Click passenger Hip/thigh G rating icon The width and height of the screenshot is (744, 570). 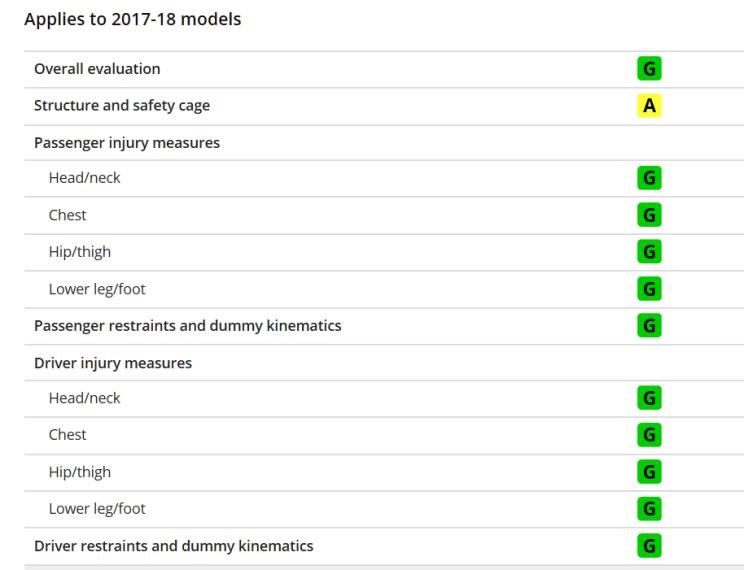click(x=649, y=252)
